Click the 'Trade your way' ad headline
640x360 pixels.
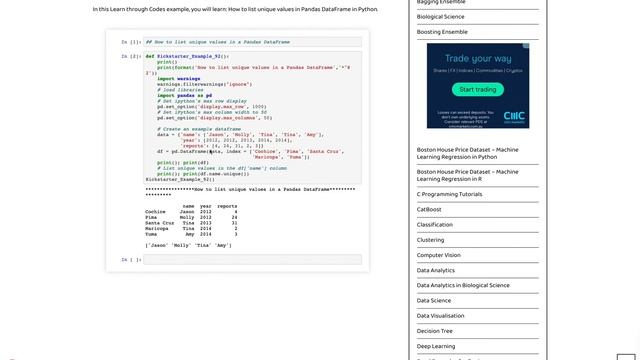point(478,58)
